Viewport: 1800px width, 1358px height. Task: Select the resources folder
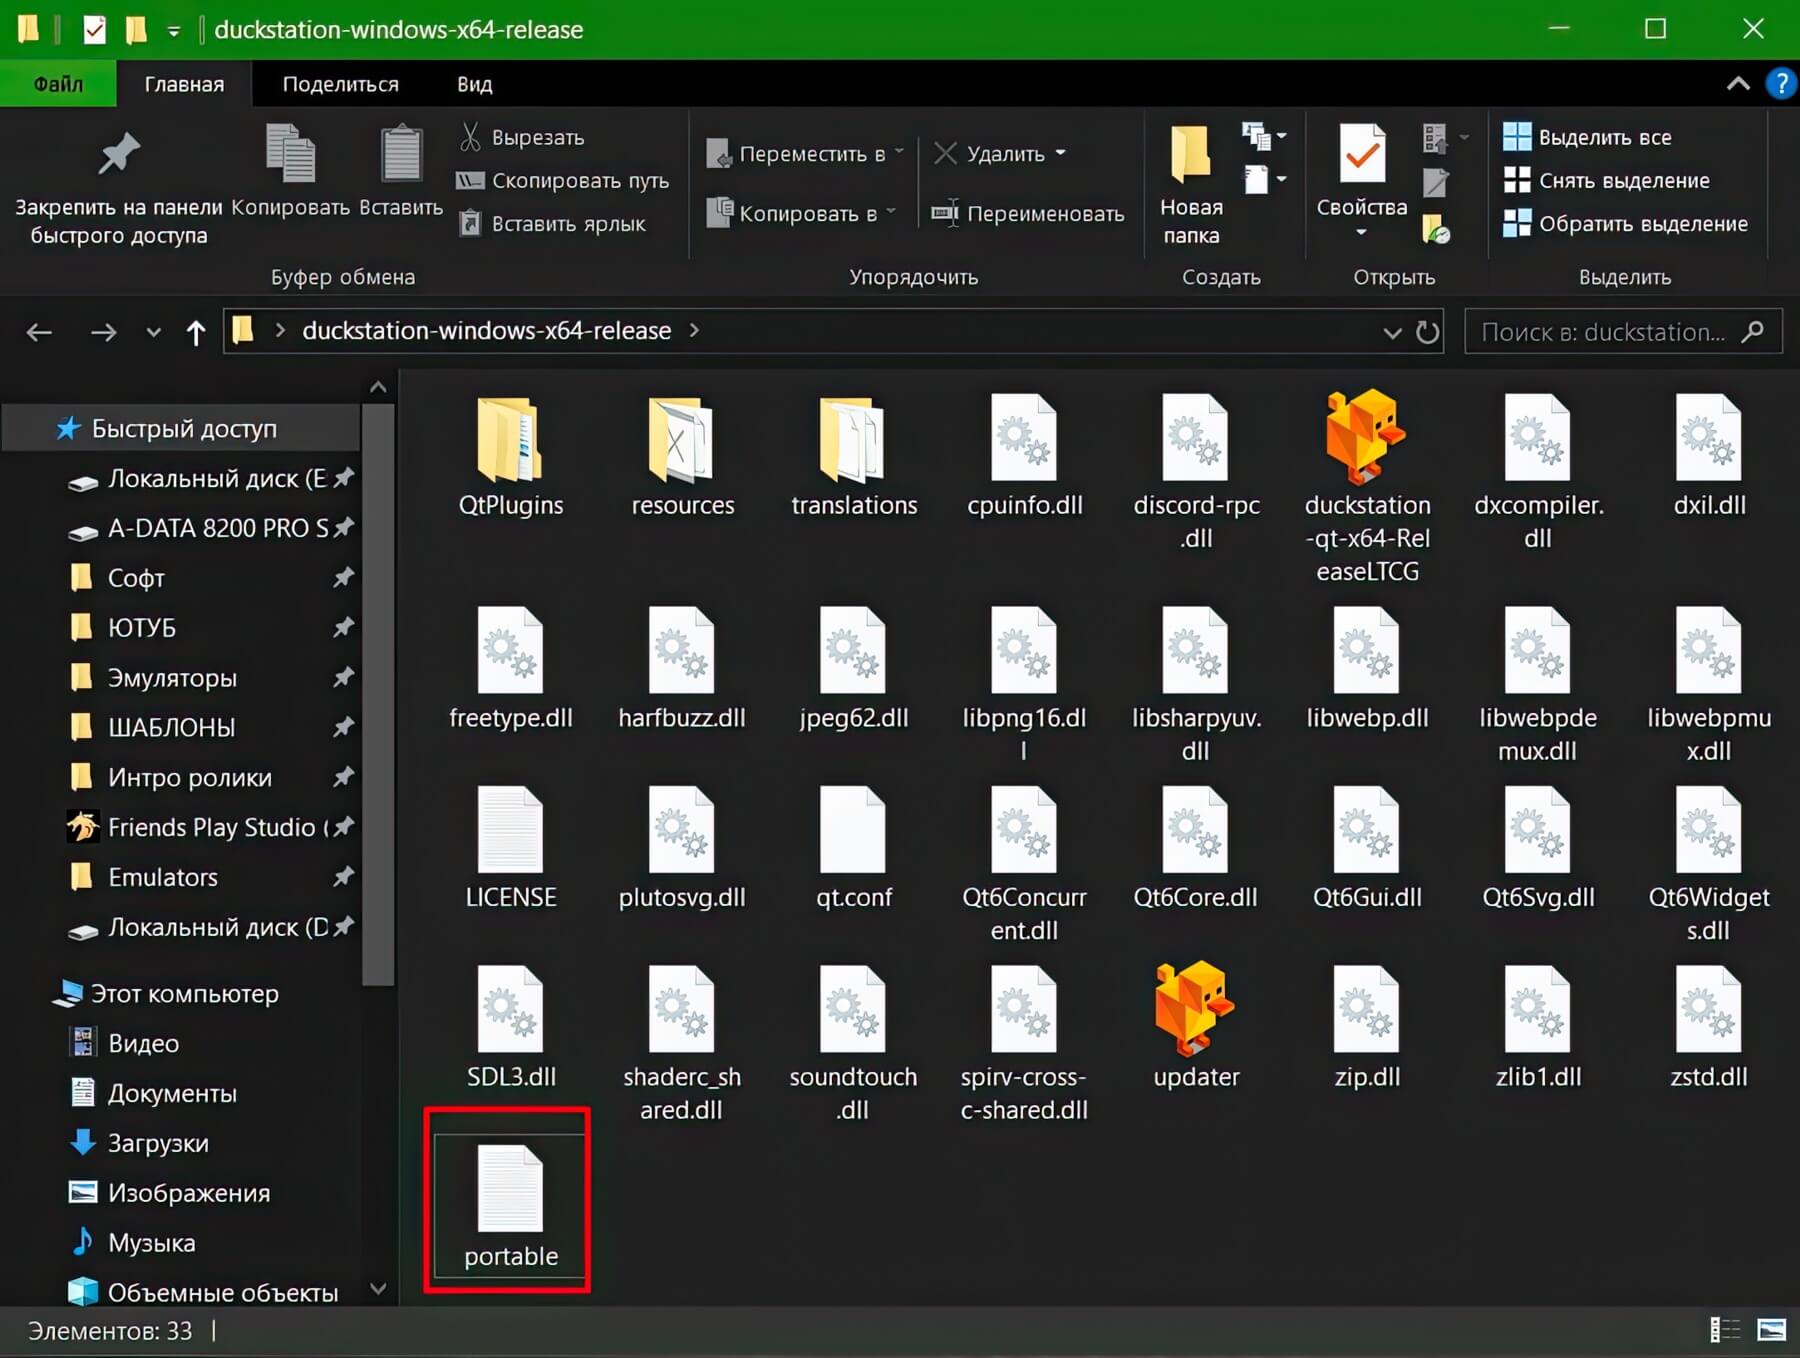click(682, 457)
